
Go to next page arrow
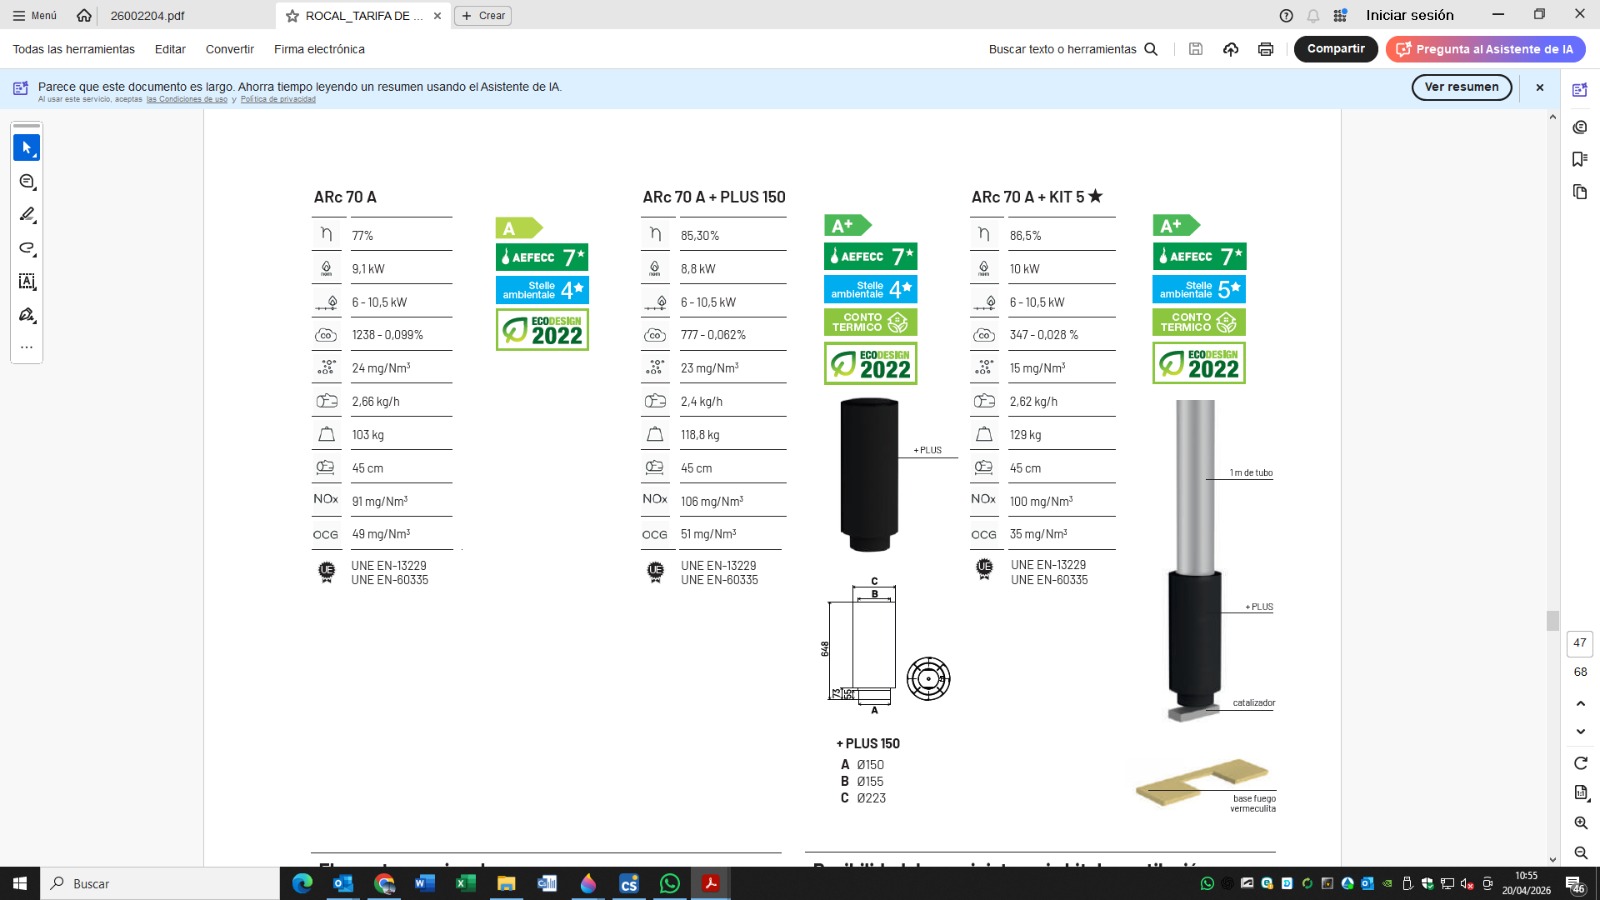pos(1581,731)
